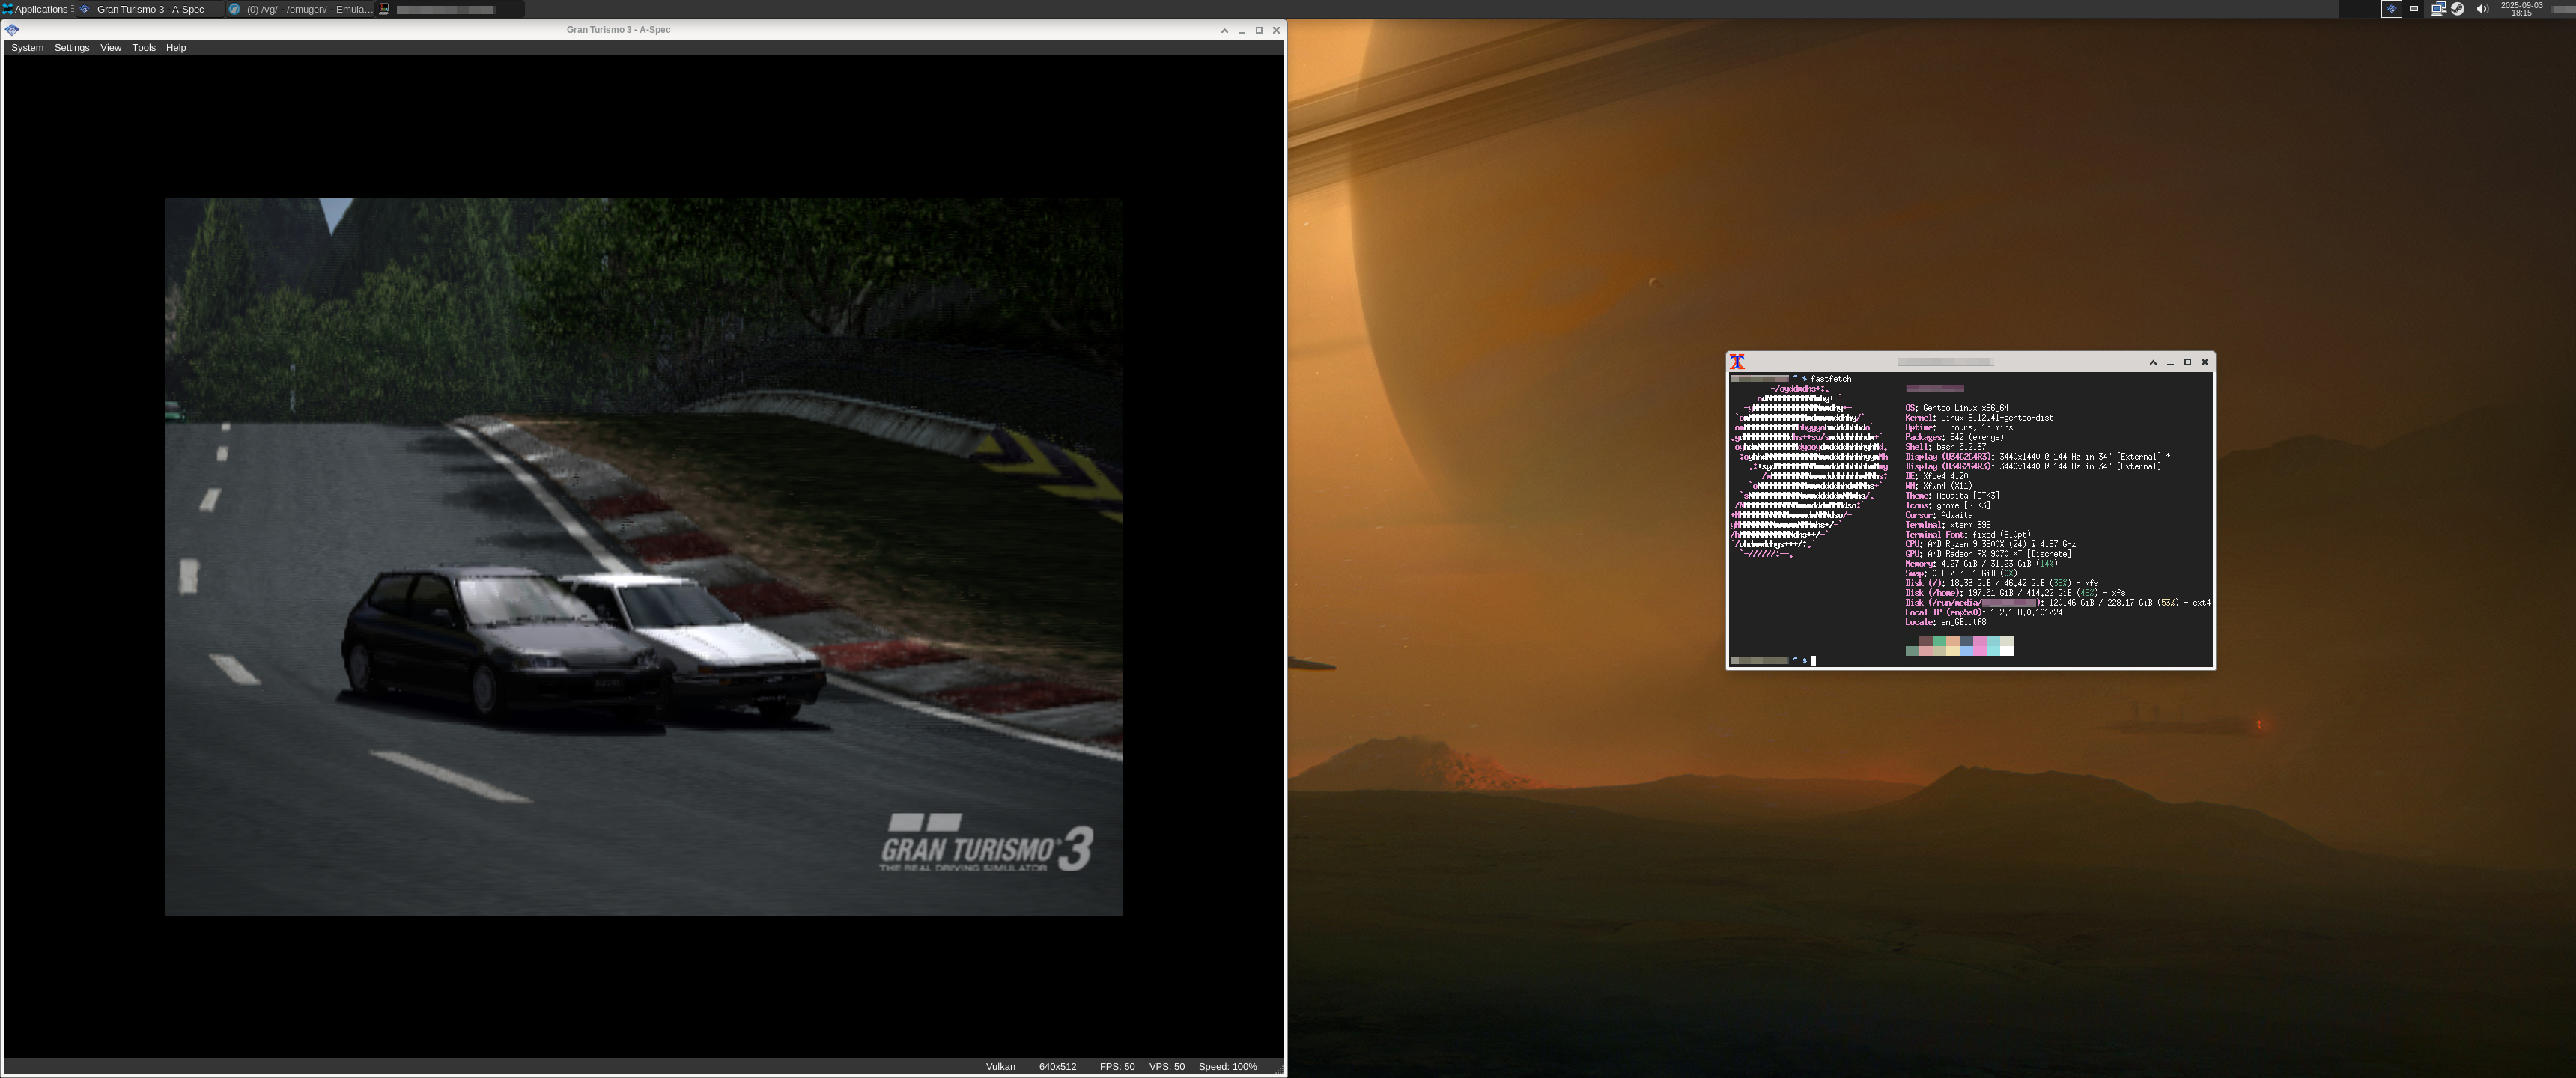Viewport: 2576px width, 1078px height.
Task: Expand the Help menu
Action: point(175,48)
